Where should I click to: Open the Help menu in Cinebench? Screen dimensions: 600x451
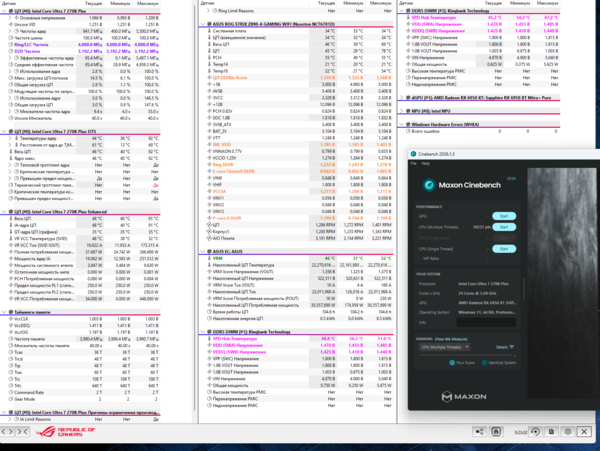[425, 163]
